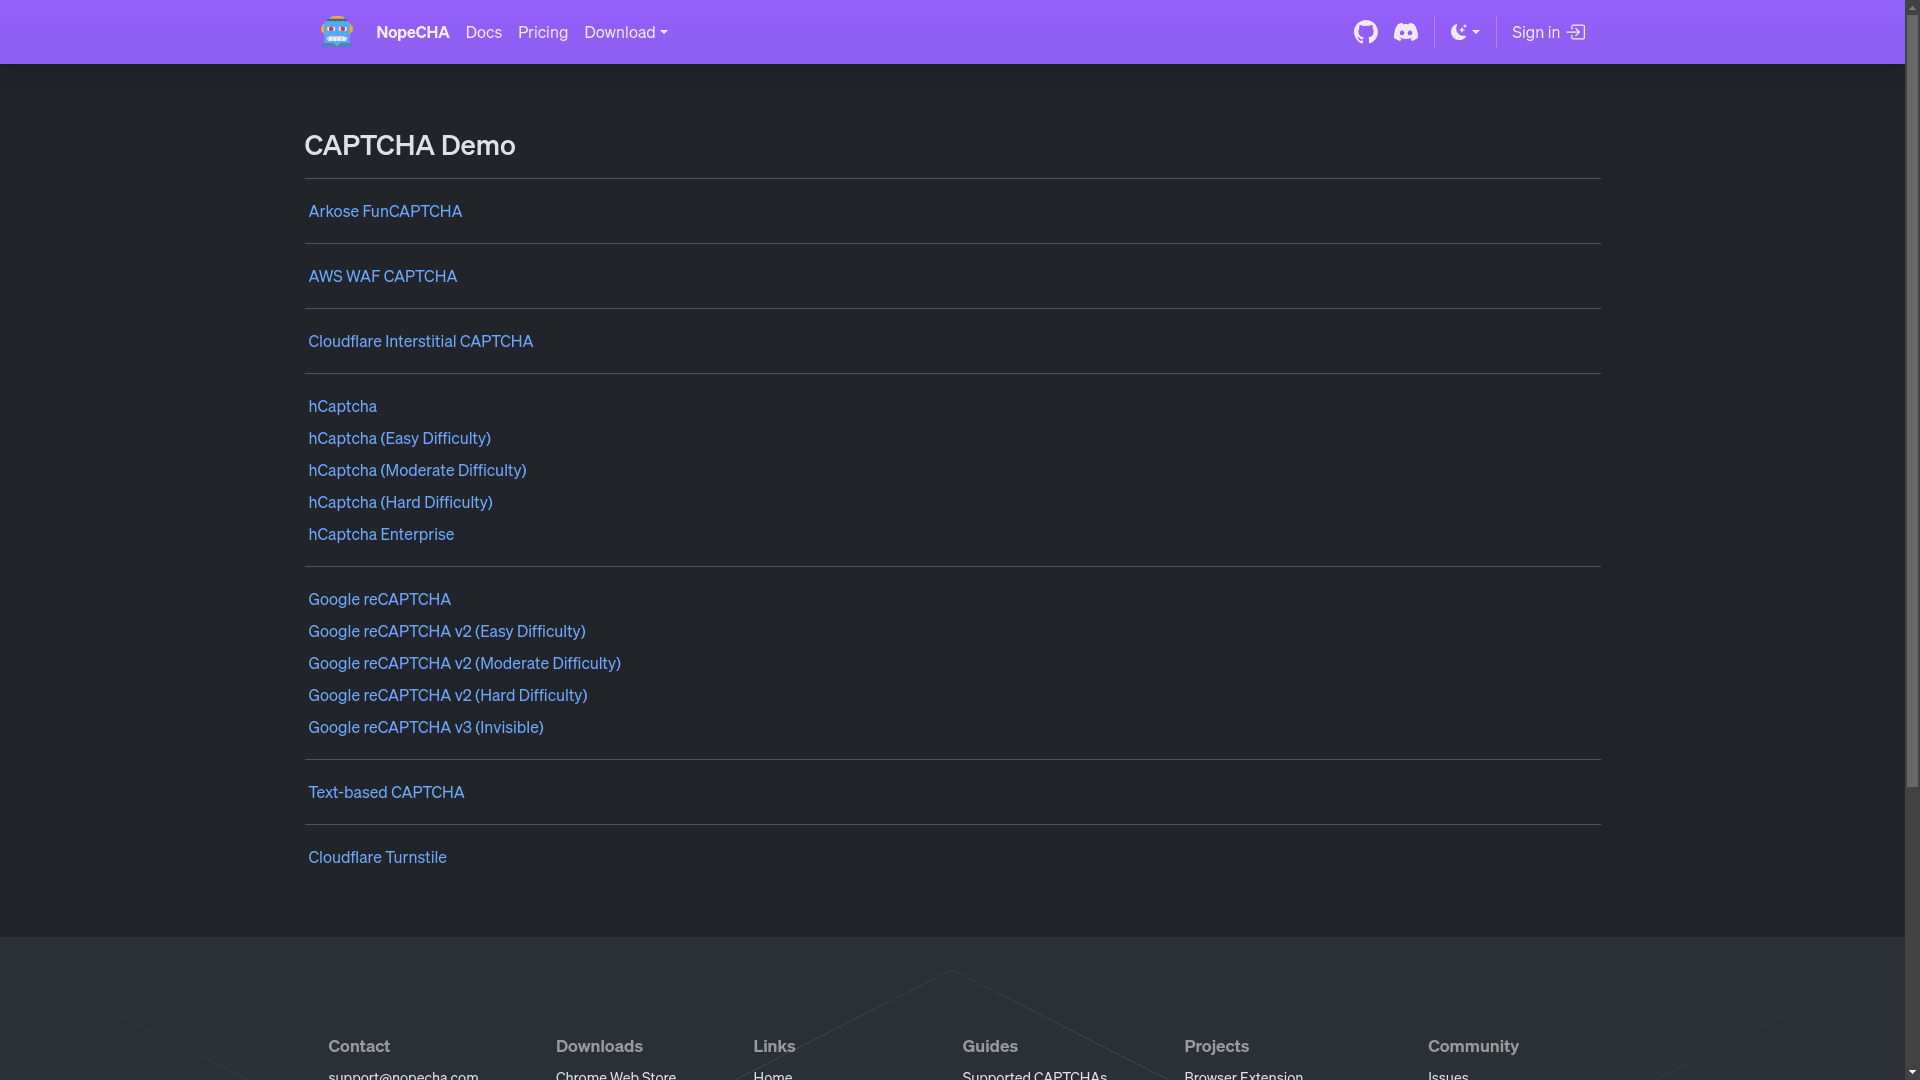This screenshot has height=1080, width=1920.
Task: Open the GitHub icon link
Action: click(1365, 32)
